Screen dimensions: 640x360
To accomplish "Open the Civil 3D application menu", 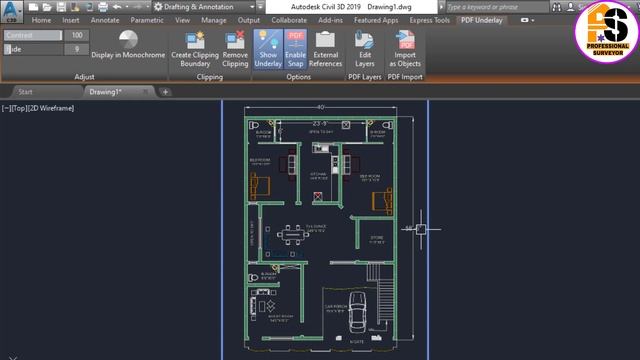I will (11, 11).
